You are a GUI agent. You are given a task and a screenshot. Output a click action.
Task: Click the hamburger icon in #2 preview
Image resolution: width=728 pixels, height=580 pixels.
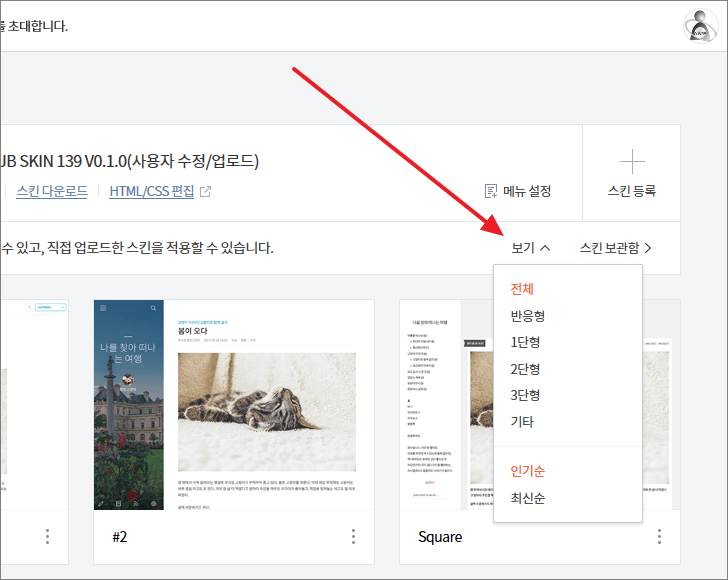click(x=104, y=308)
